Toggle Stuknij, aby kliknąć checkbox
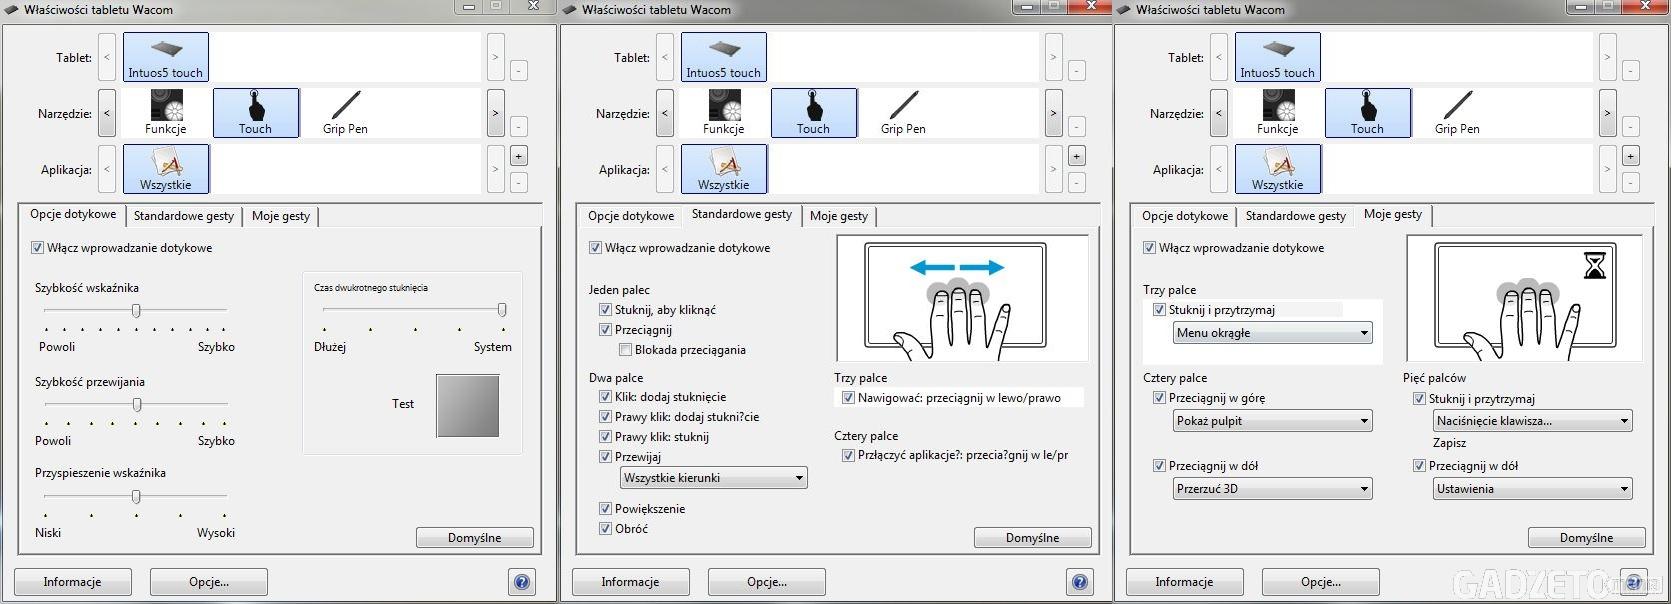 [x=605, y=310]
